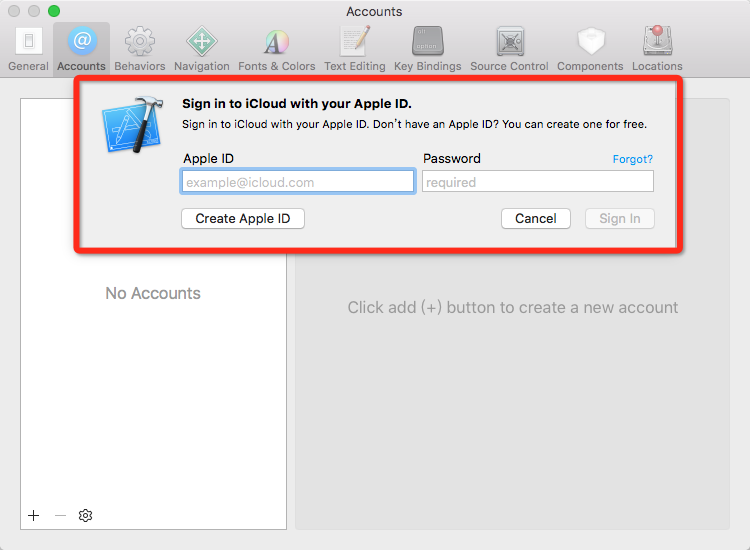Cancel the iCloud sign-in dialog
This screenshot has height=550, width=750.
point(536,219)
